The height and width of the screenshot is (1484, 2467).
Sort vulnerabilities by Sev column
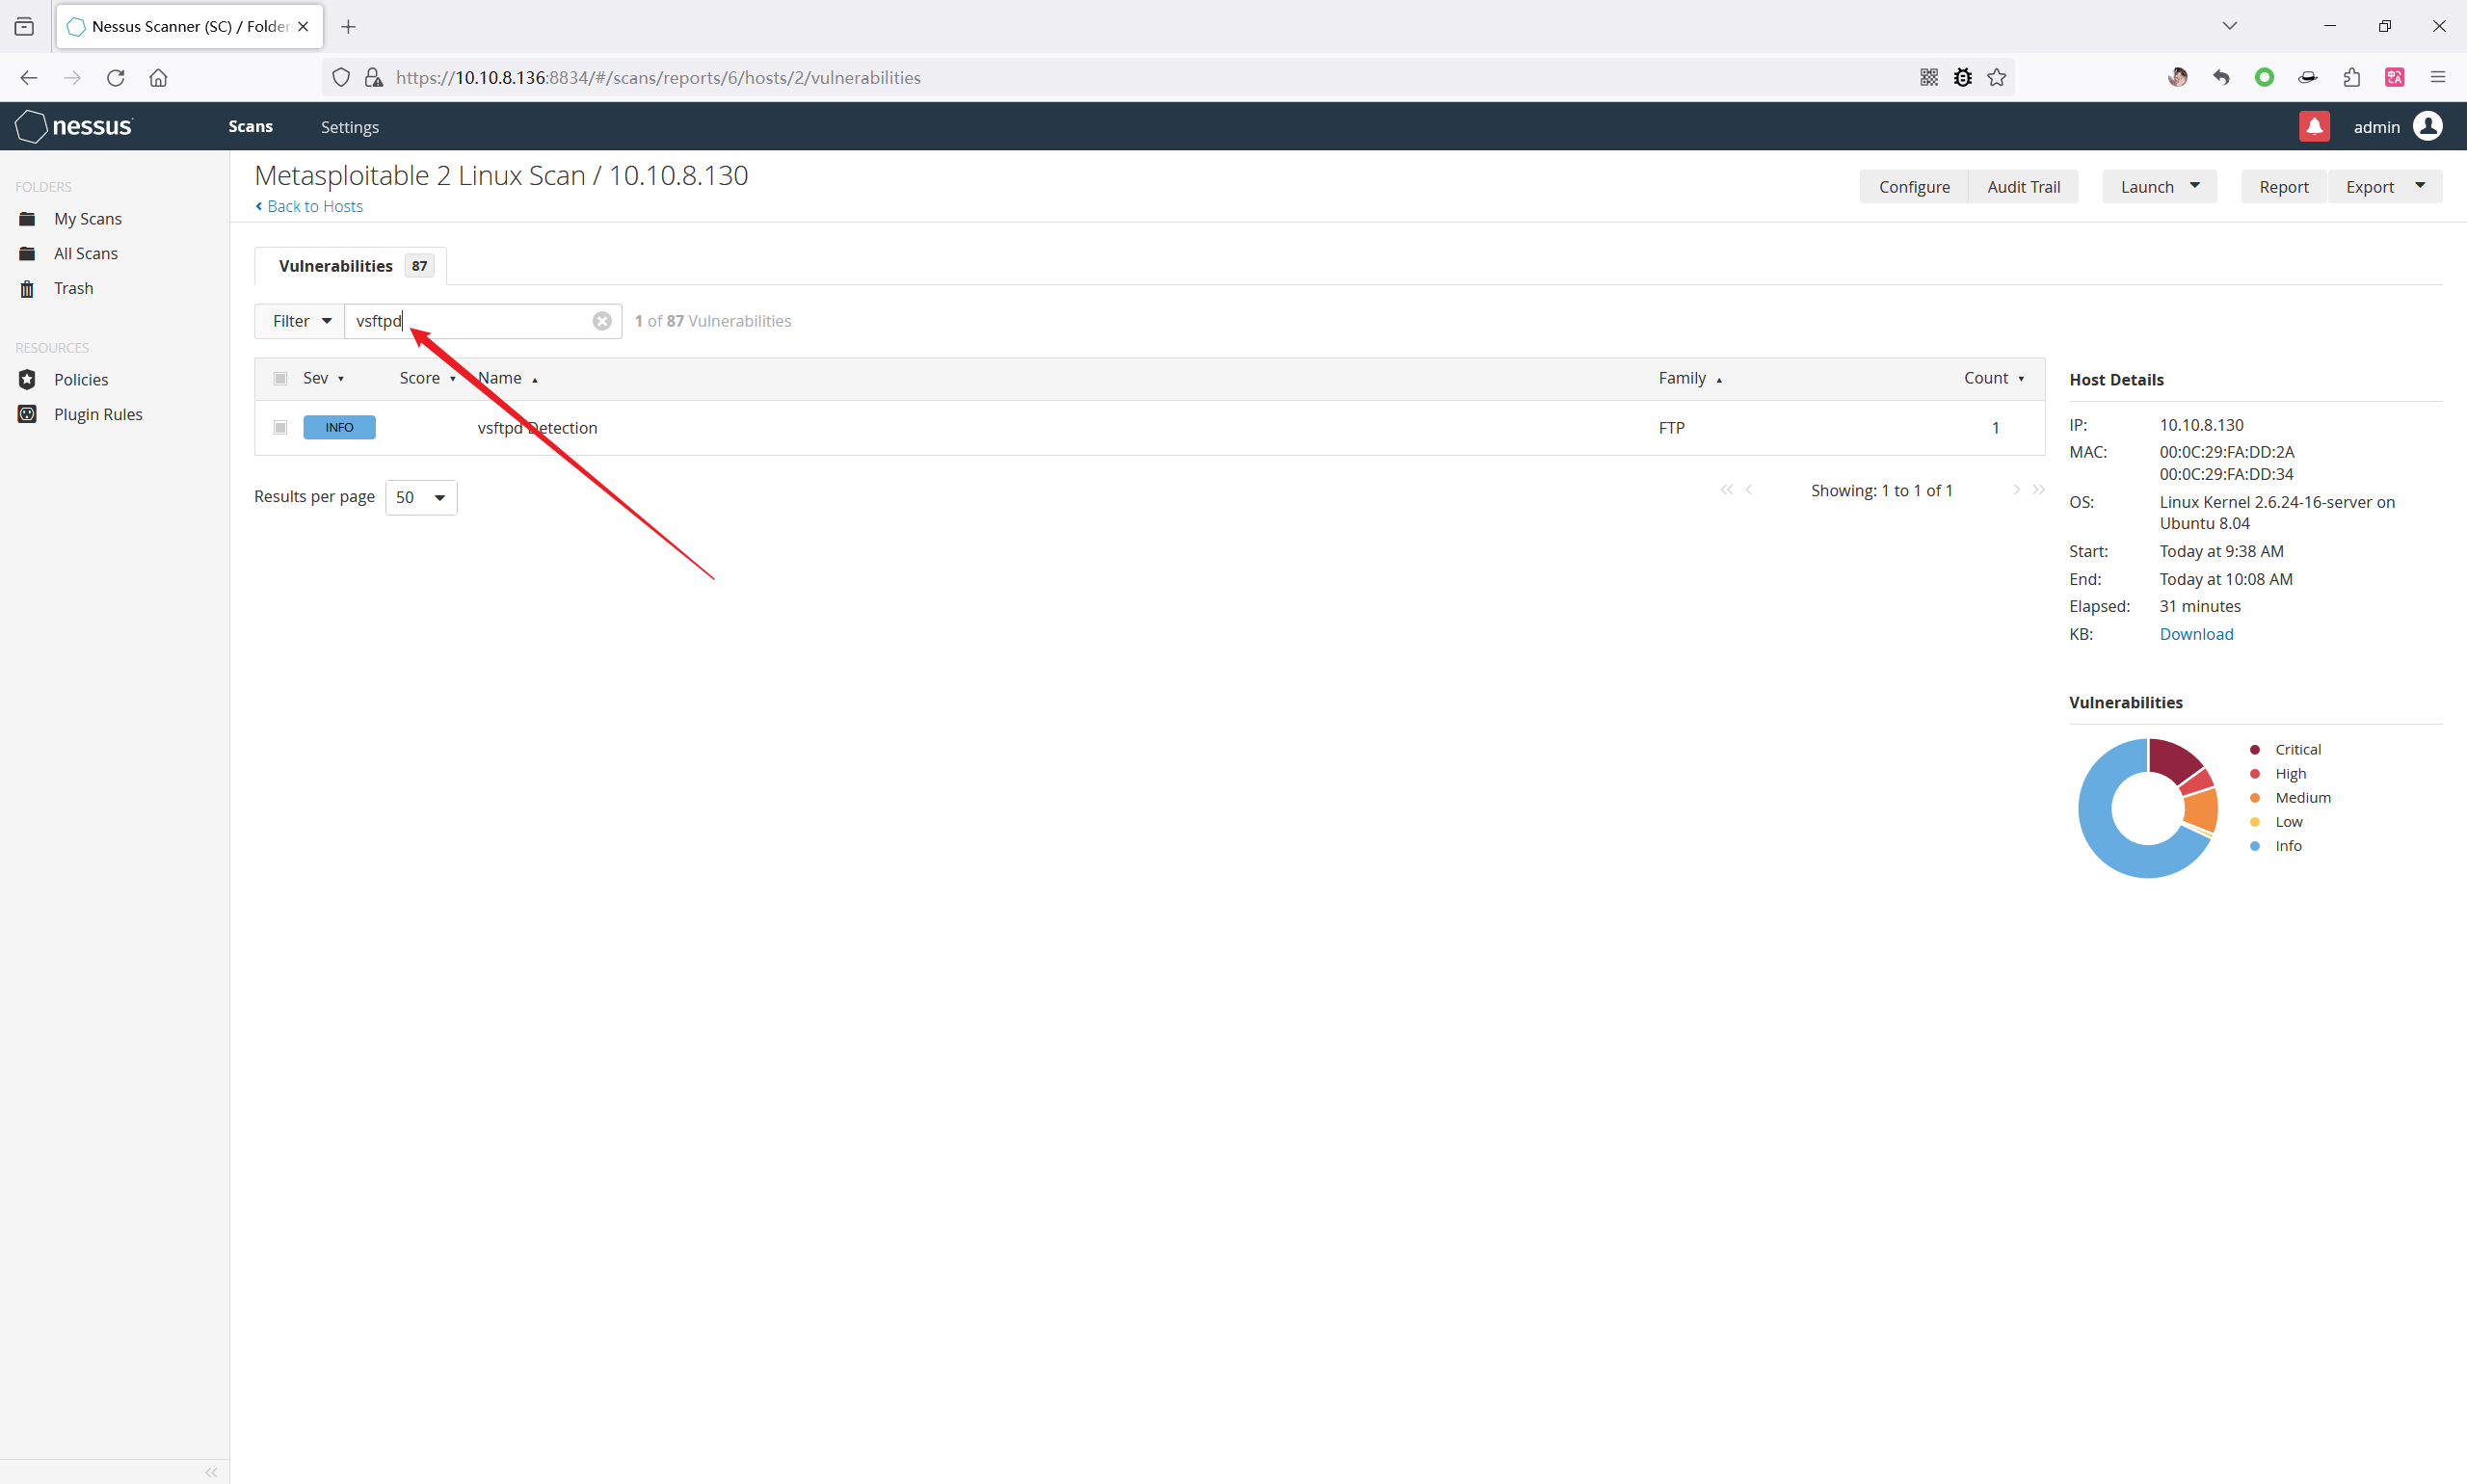tap(323, 378)
